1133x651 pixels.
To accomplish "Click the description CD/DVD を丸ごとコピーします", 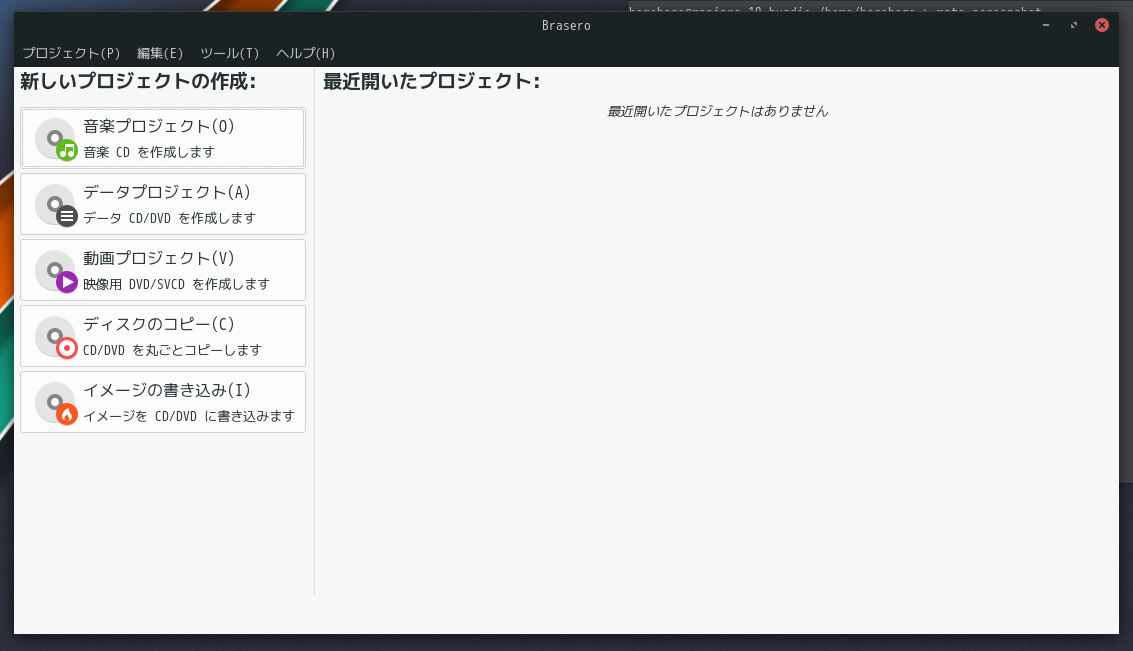I will (173, 350).
